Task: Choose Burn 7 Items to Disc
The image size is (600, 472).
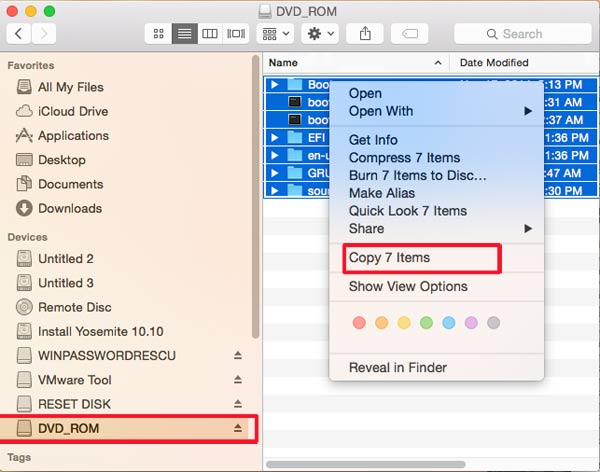Action: click(436, 175)
